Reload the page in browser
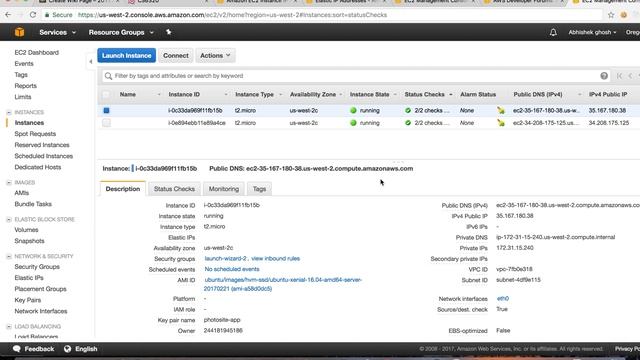The image size is (640, 360). click(x=33, y=15)
